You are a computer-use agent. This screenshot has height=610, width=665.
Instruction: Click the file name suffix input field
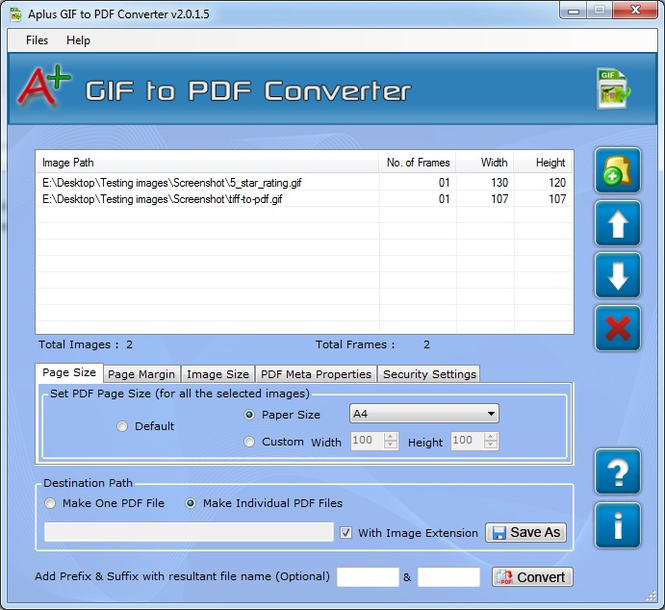click(x=449, y=577)
